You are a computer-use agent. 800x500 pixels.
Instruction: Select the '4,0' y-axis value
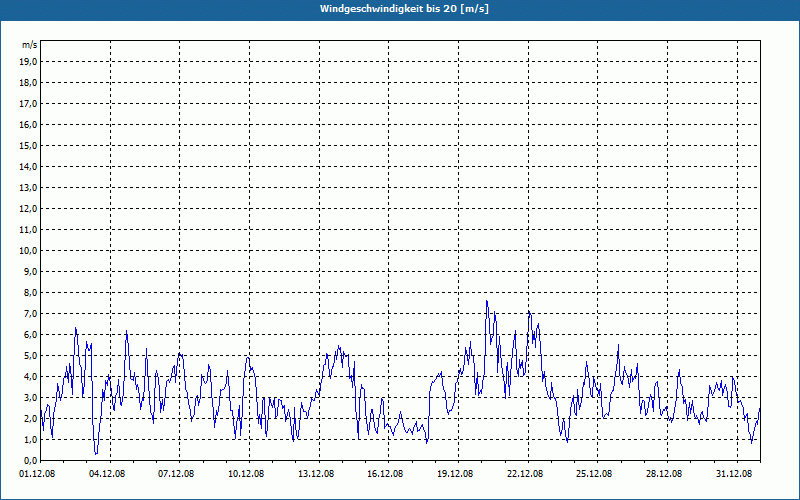[30, 377]
